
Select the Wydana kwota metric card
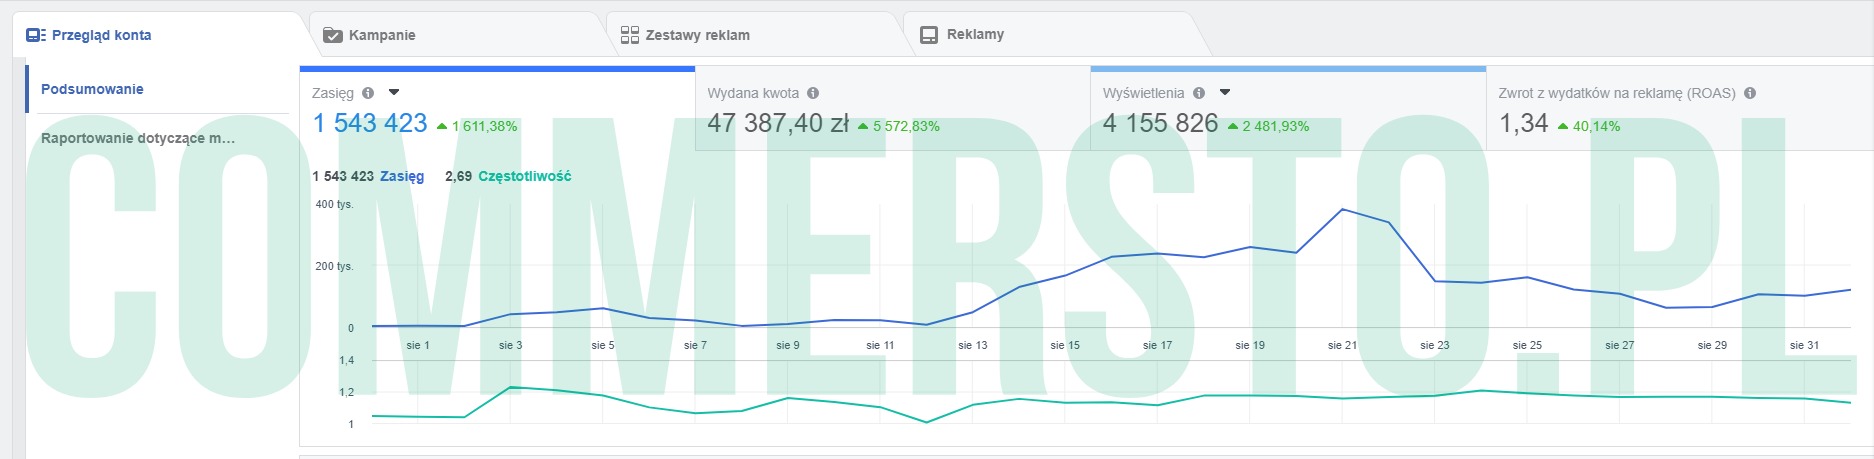(890, 110)
